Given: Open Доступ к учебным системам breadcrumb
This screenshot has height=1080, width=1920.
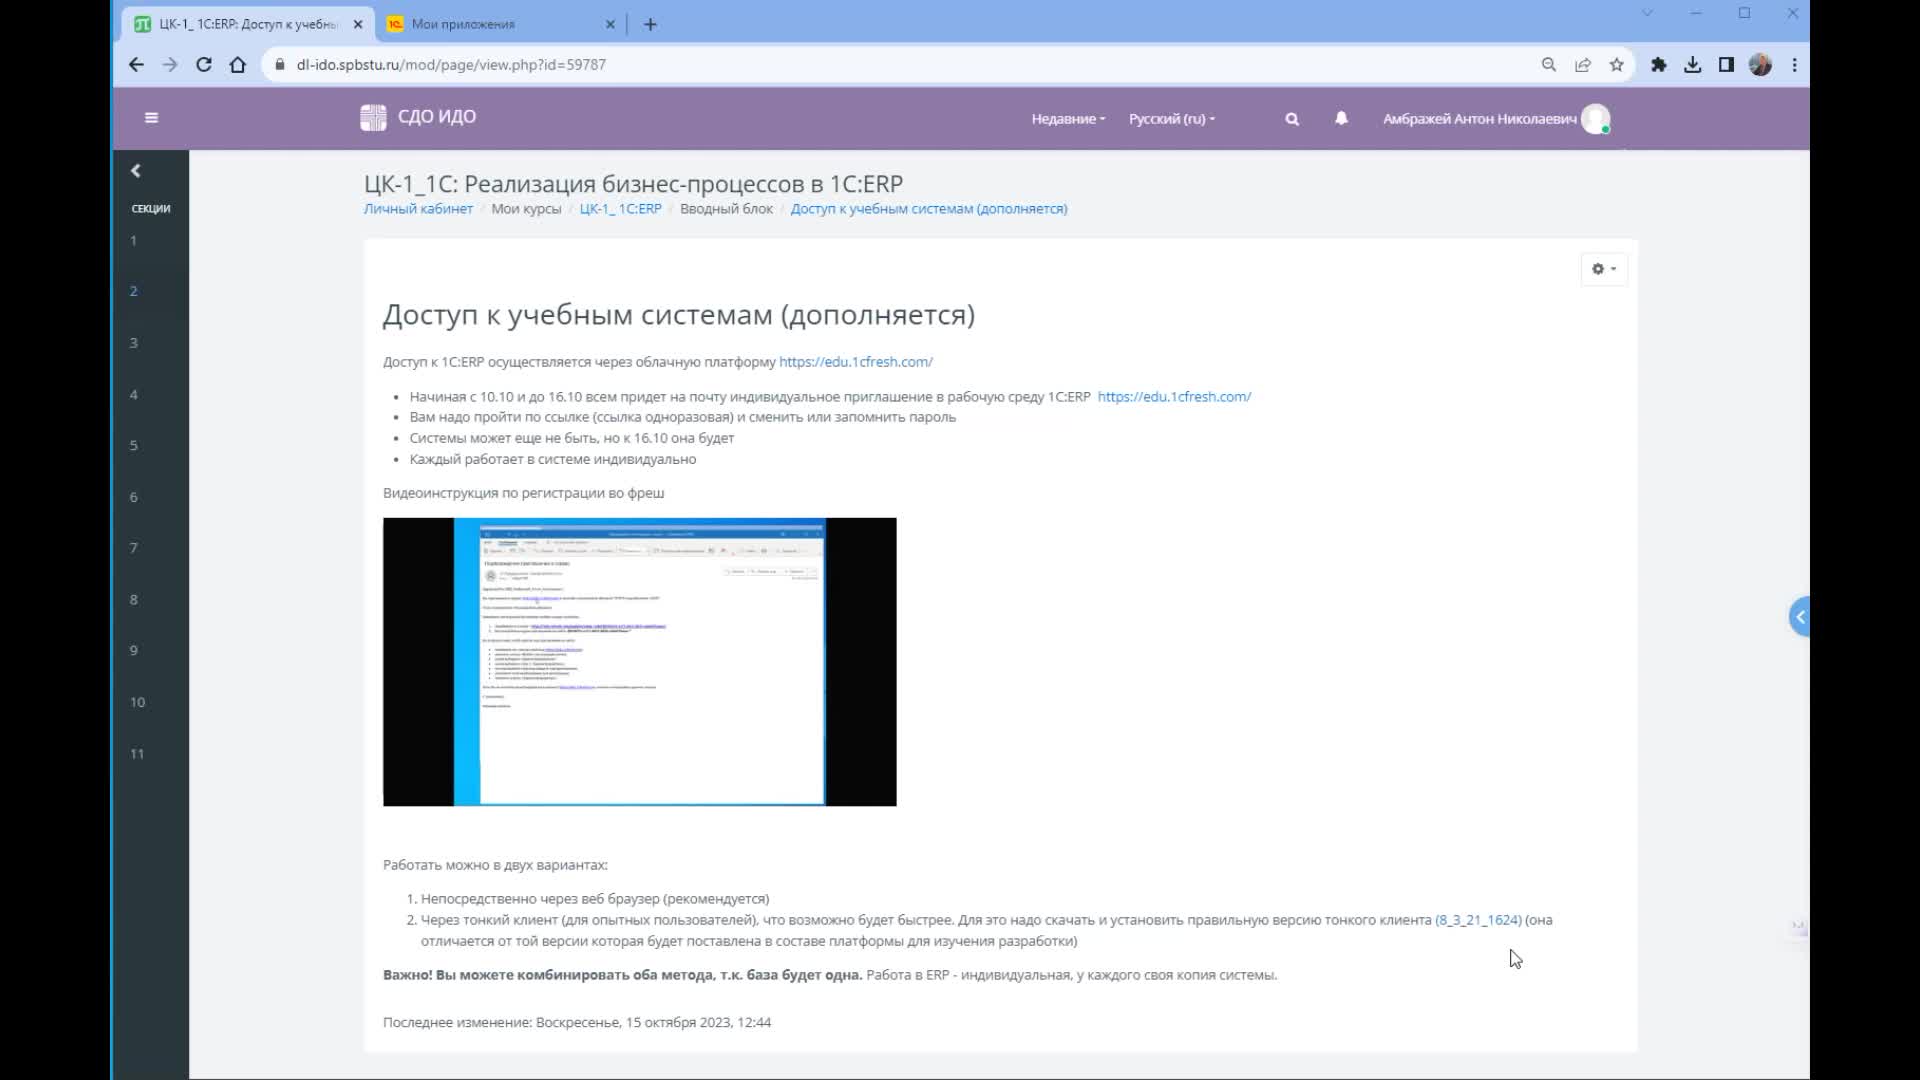Looking at the screenshot, I should pos(929,209).
